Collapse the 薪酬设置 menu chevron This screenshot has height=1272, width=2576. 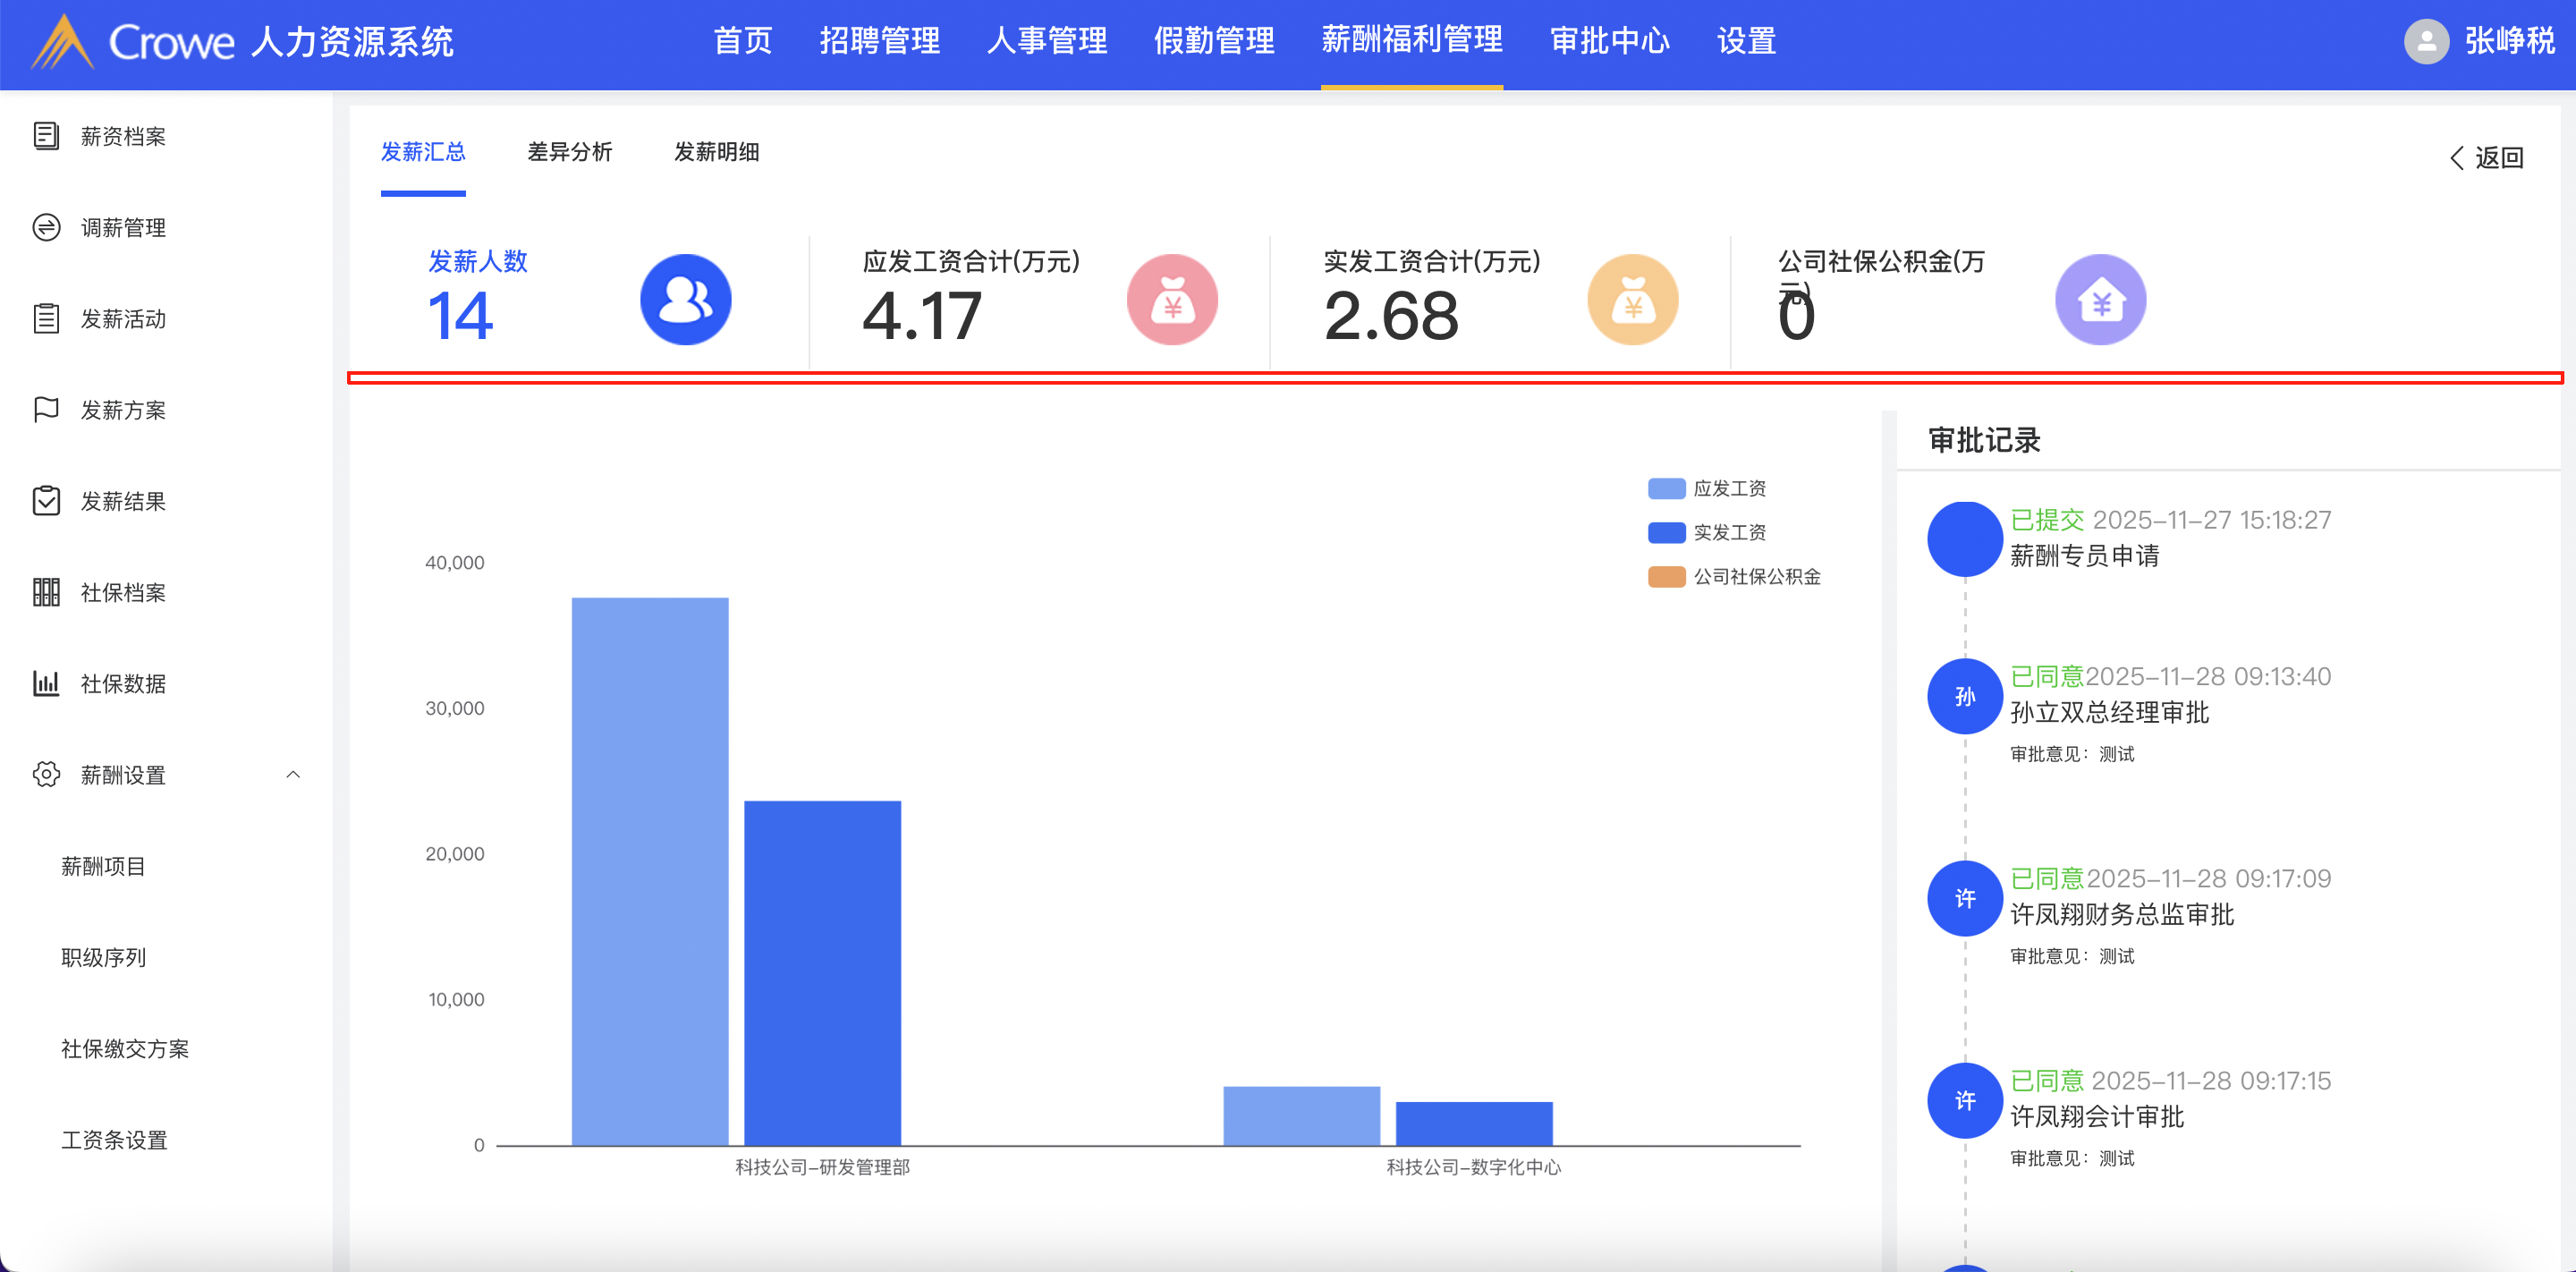click(x=293, y=775)
